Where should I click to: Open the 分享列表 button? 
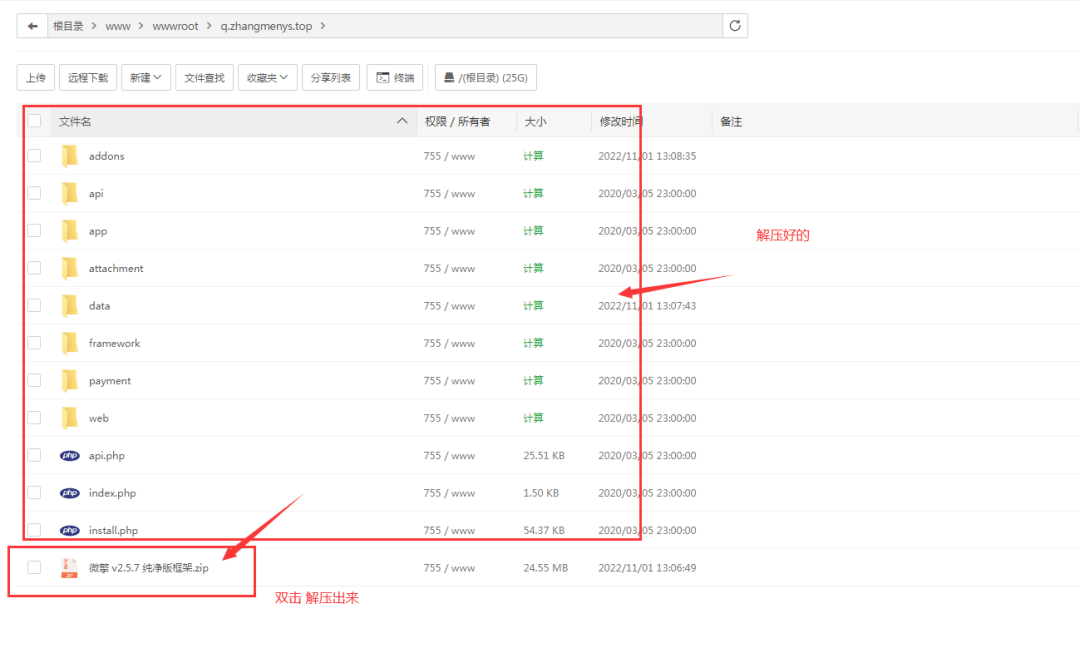point(330,77)
